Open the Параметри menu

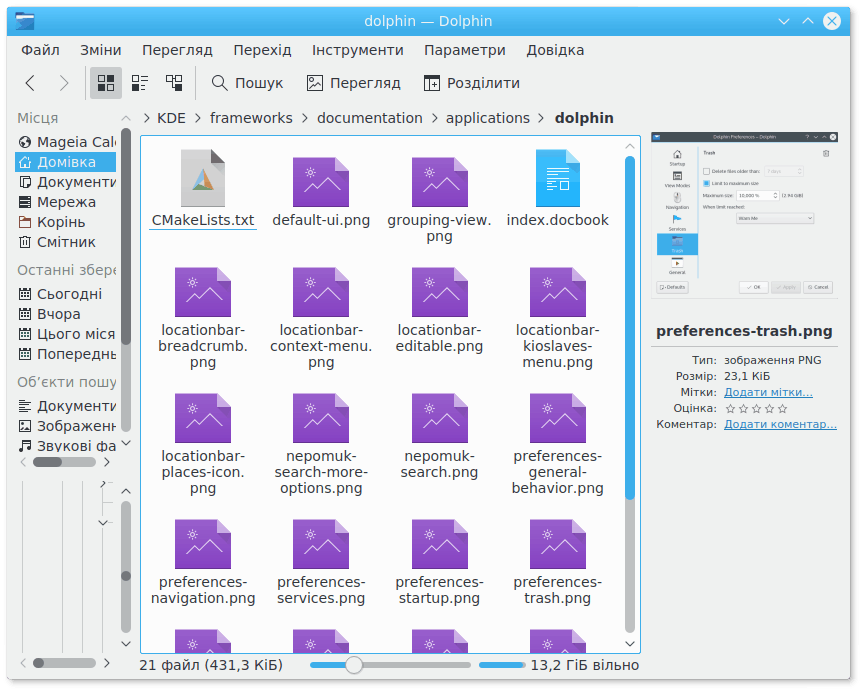tap(464, 50)
